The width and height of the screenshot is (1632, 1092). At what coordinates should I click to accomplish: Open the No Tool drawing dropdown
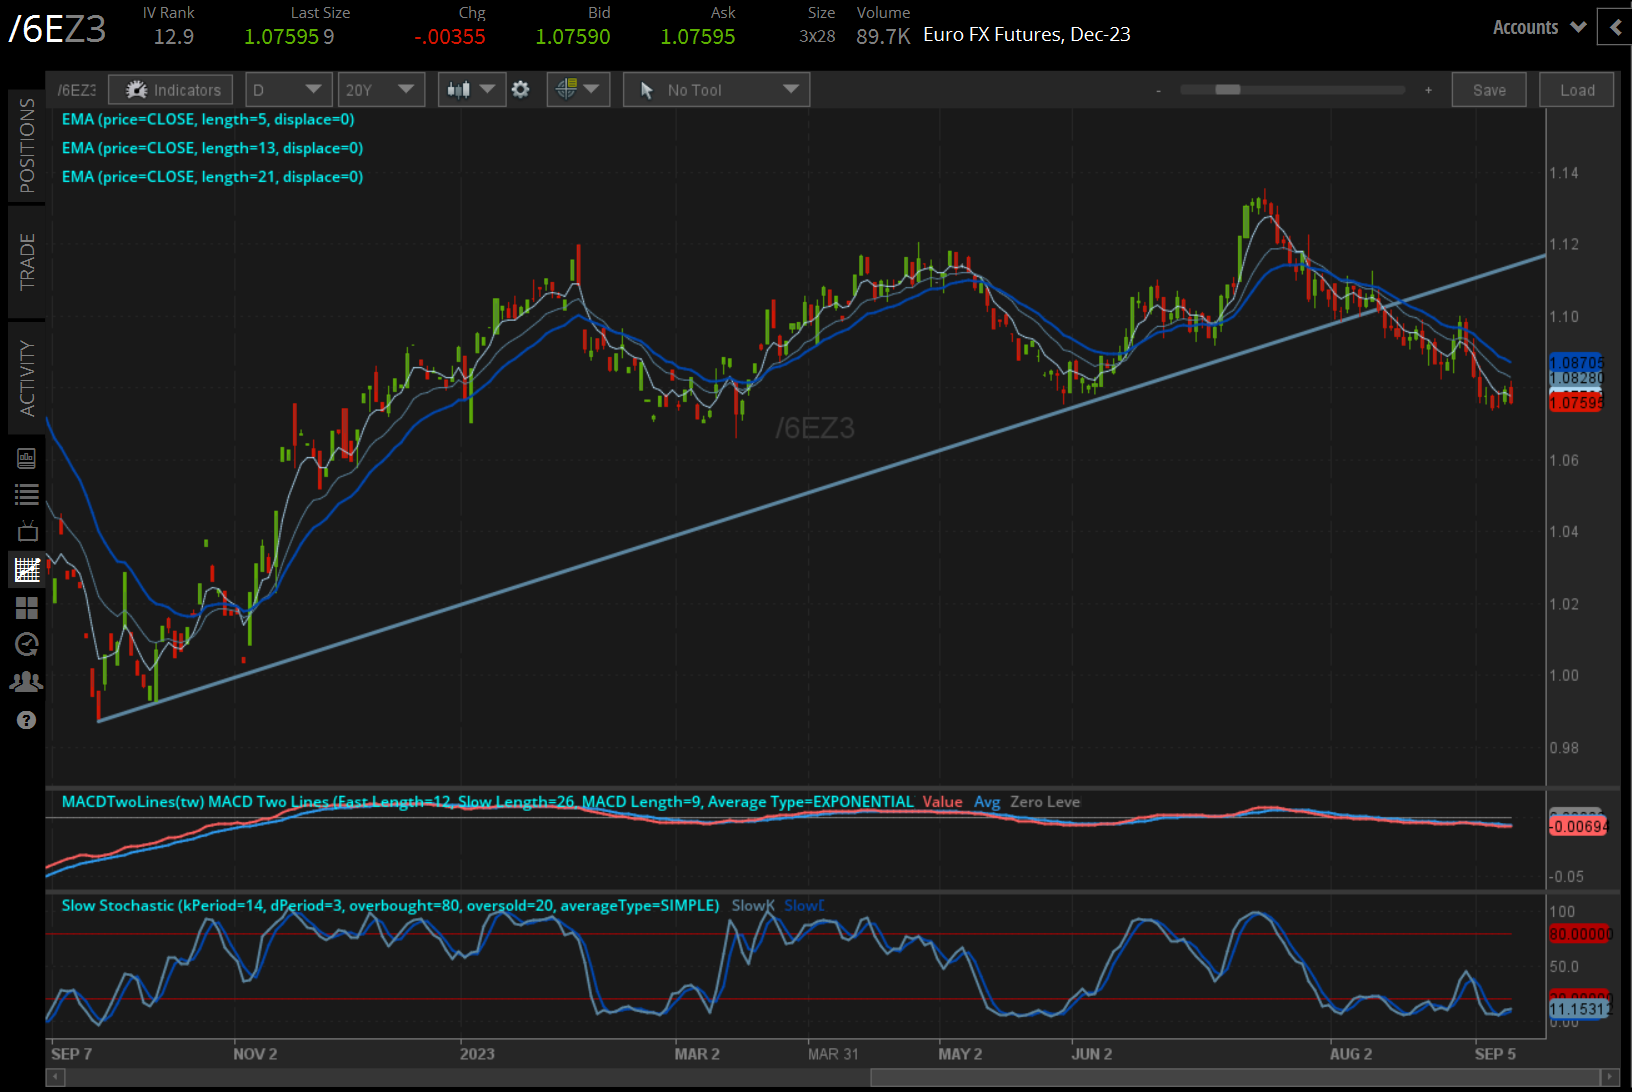716,90
